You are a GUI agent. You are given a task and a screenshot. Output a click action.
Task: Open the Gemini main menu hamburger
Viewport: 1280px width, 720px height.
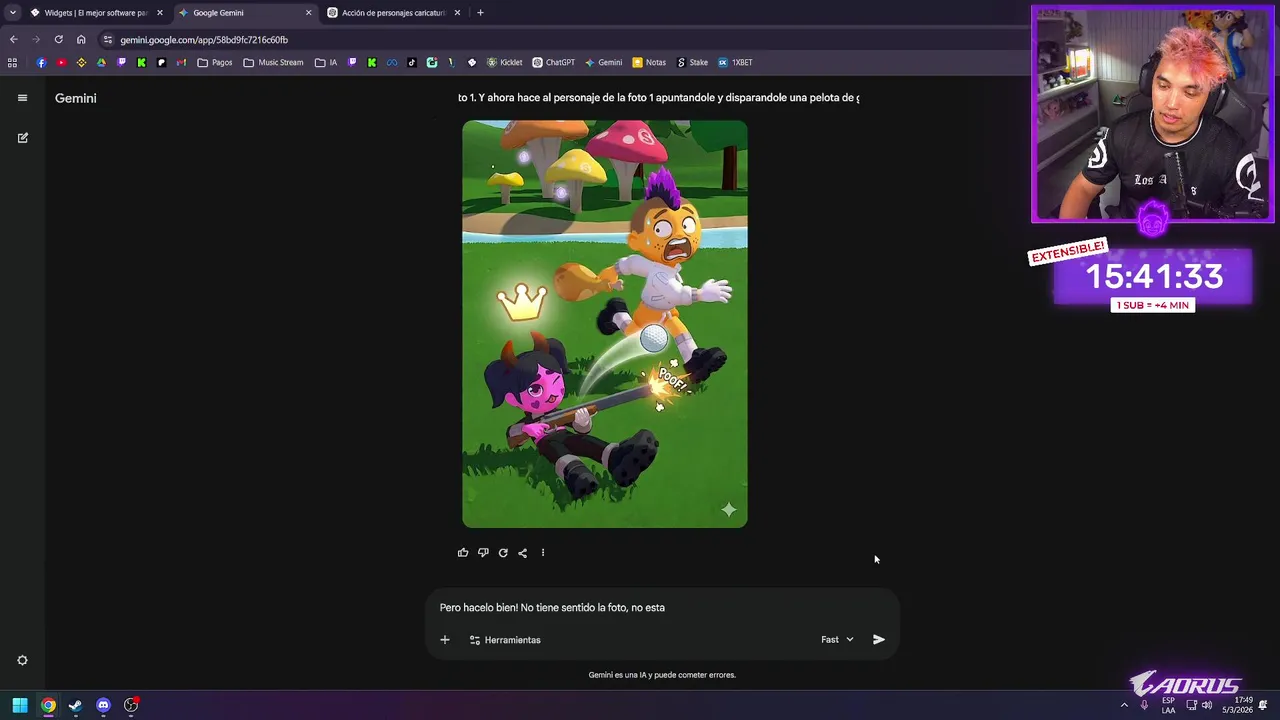coord(22,98)
